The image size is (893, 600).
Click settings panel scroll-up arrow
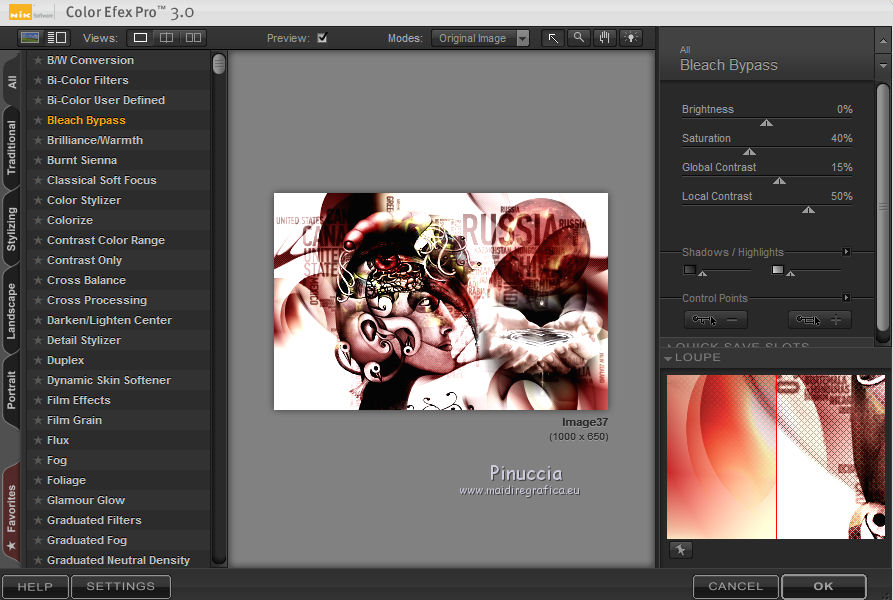pyautogui.click(x=883, y=41)
